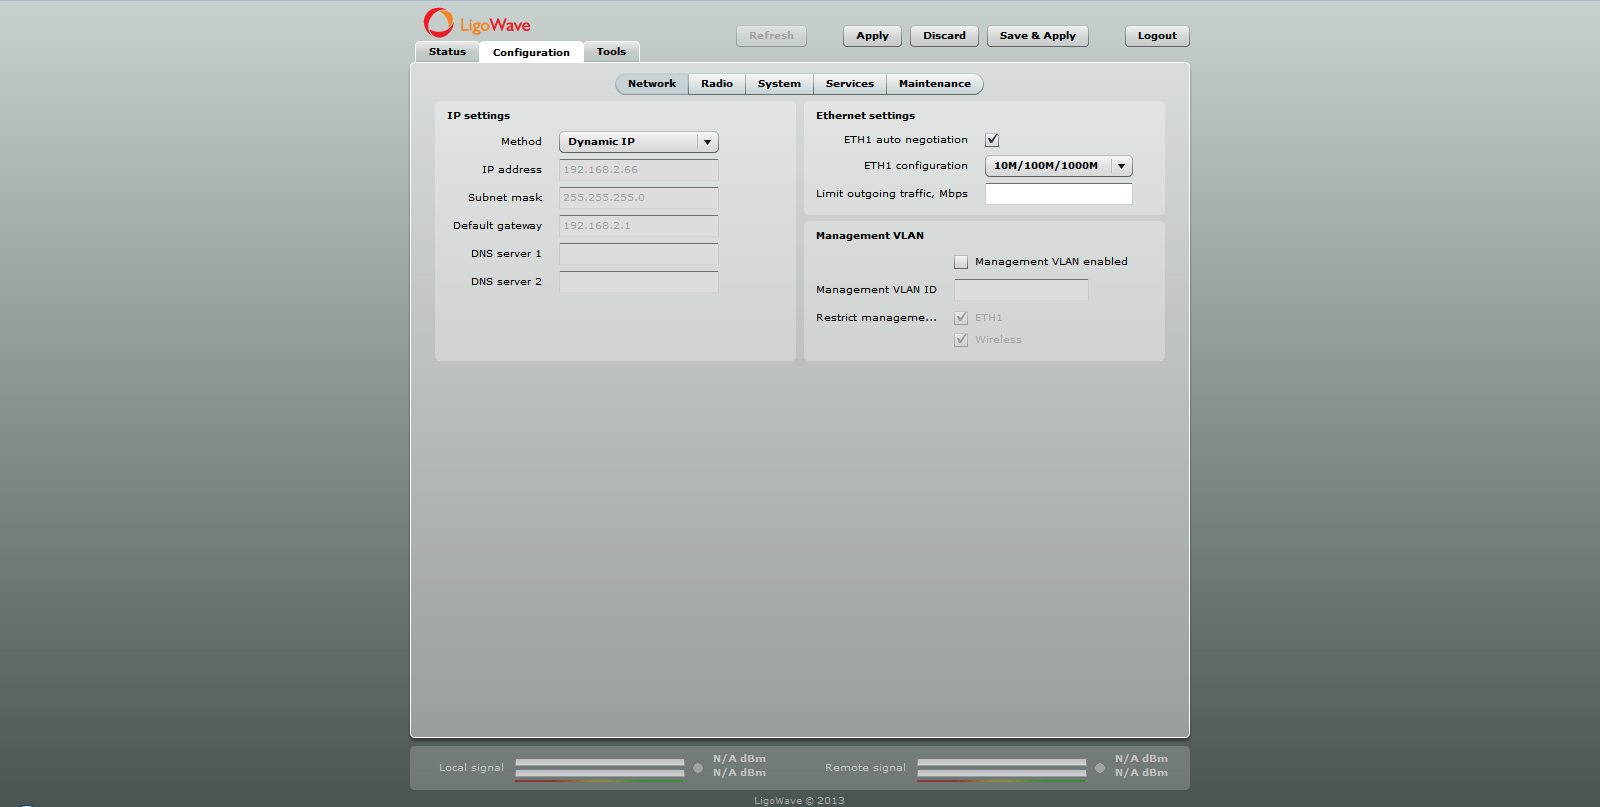Image resolution: width=1600 pixels, height=807 pixels.
Task: Open the Services section
Action: [x=849, y=84]
